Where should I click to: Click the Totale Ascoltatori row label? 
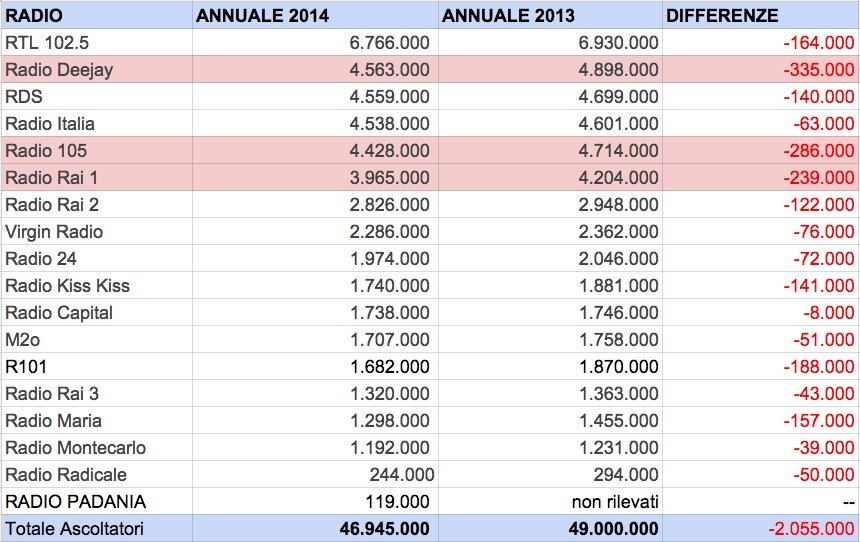[74, 528]
